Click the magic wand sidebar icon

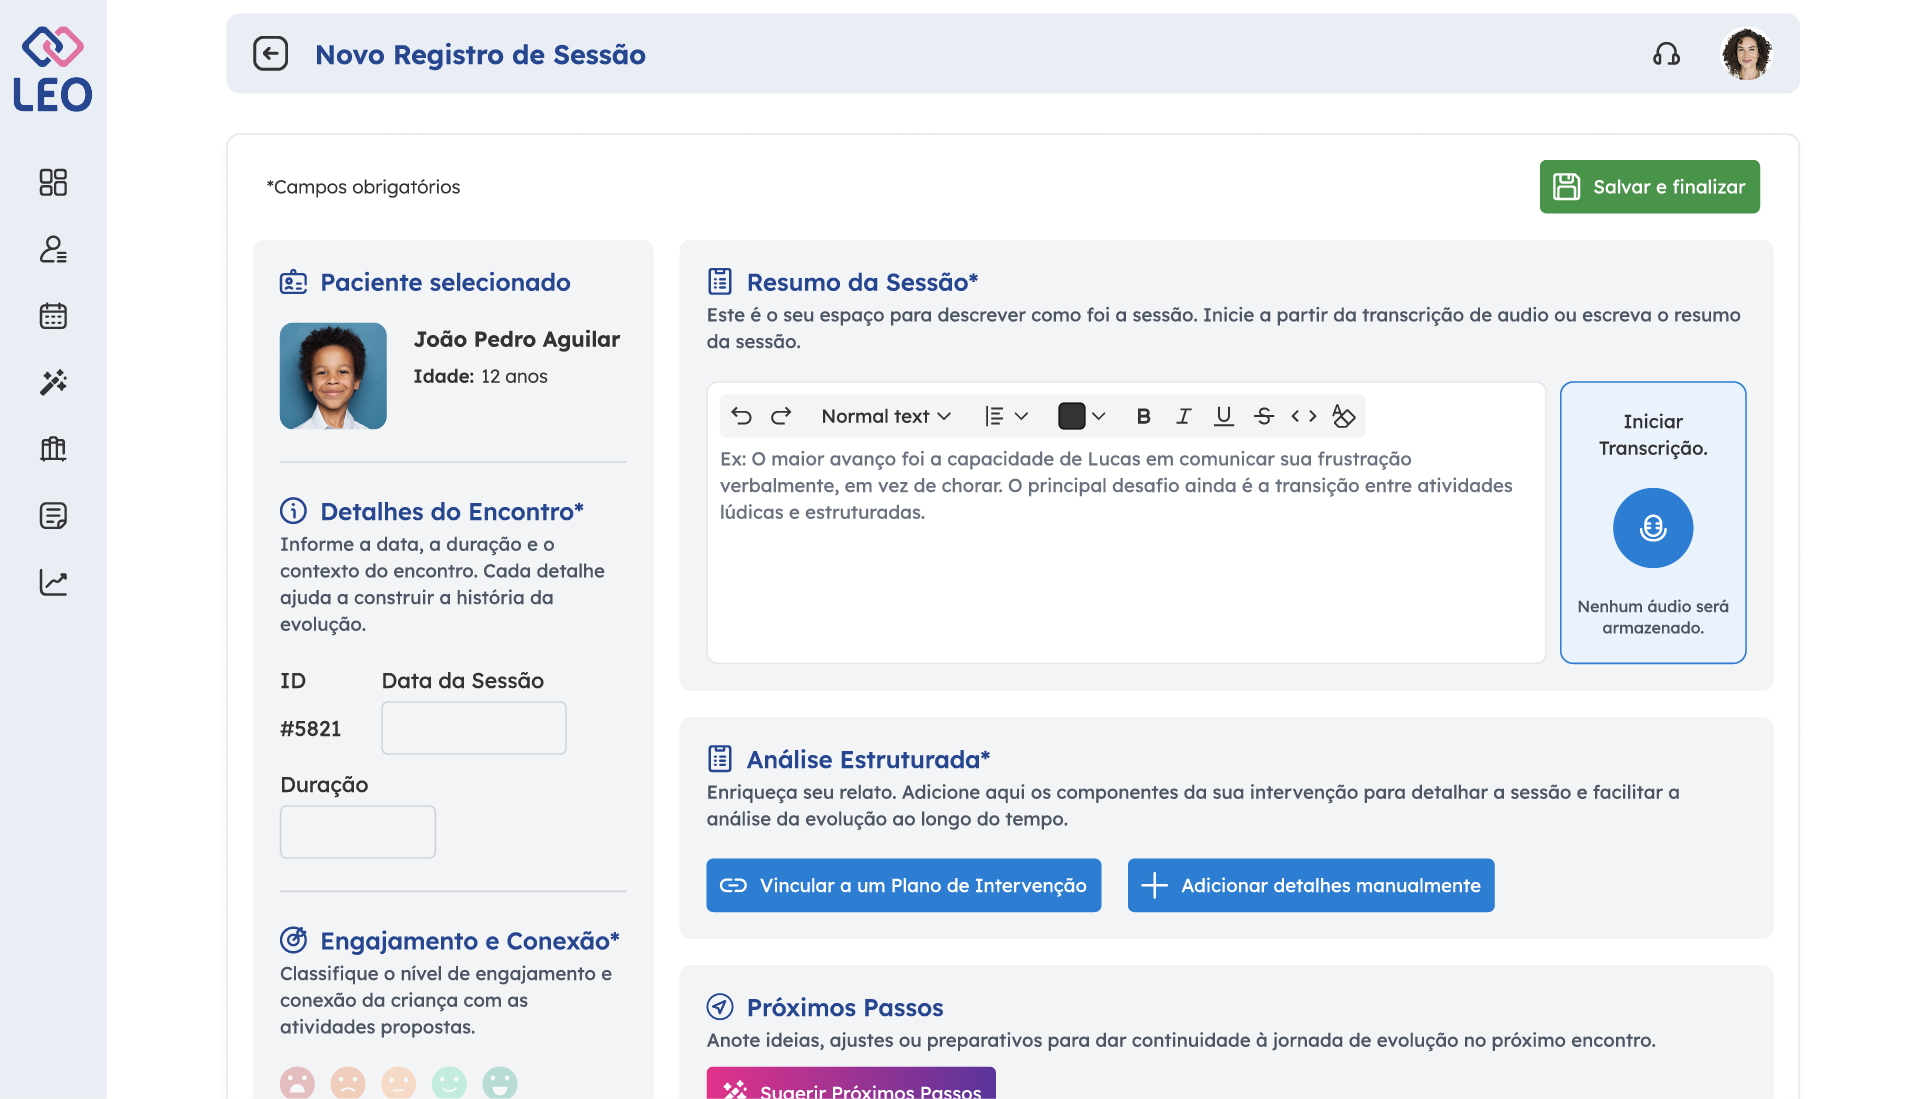[53, 382]
